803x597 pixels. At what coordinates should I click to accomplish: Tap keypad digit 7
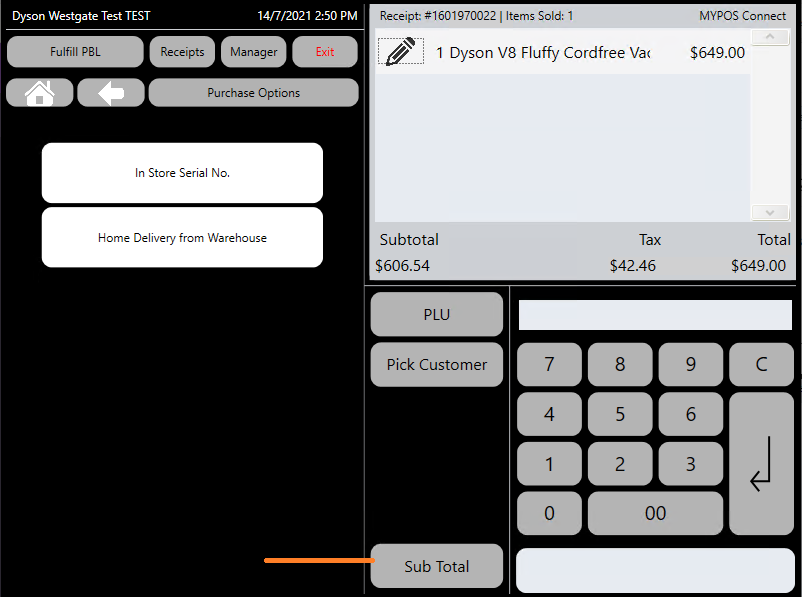[550, 364]
